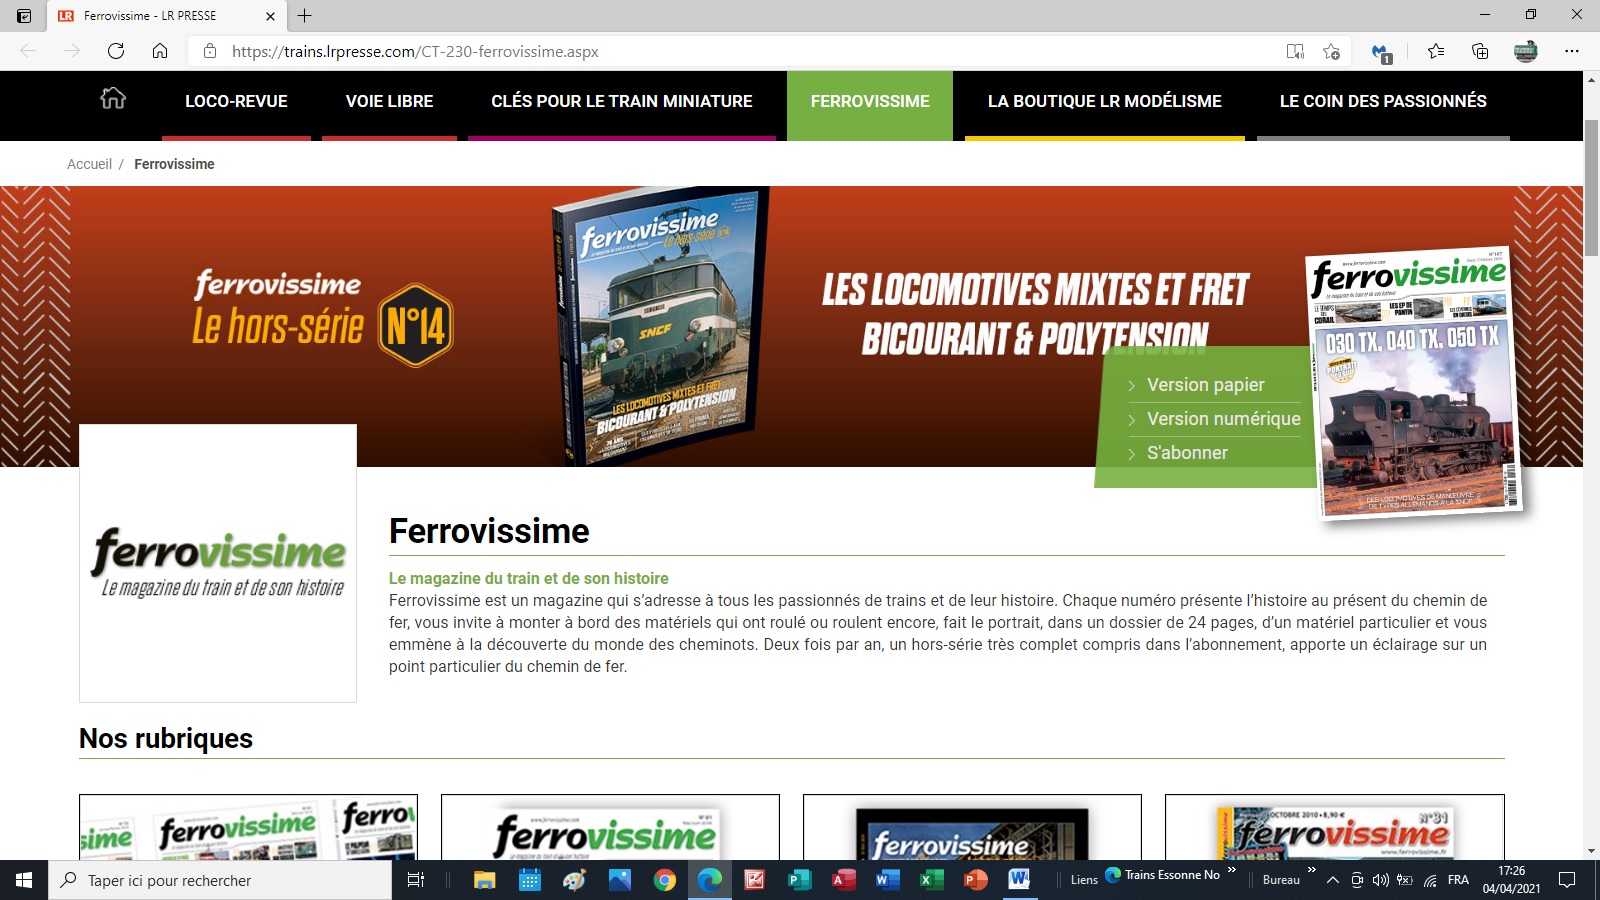Image resolution: width=1600 pixels, height=900 pixels.
Task: Activate the Read aloud immersive reader icon
Action: (1295, 51)
